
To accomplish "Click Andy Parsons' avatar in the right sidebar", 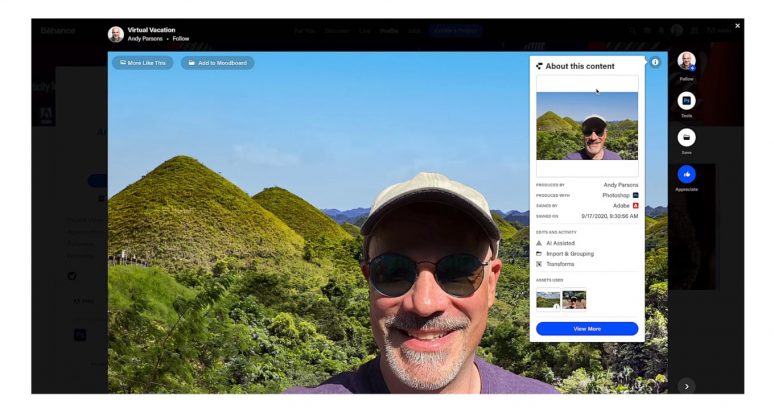I will pos(686,62).
